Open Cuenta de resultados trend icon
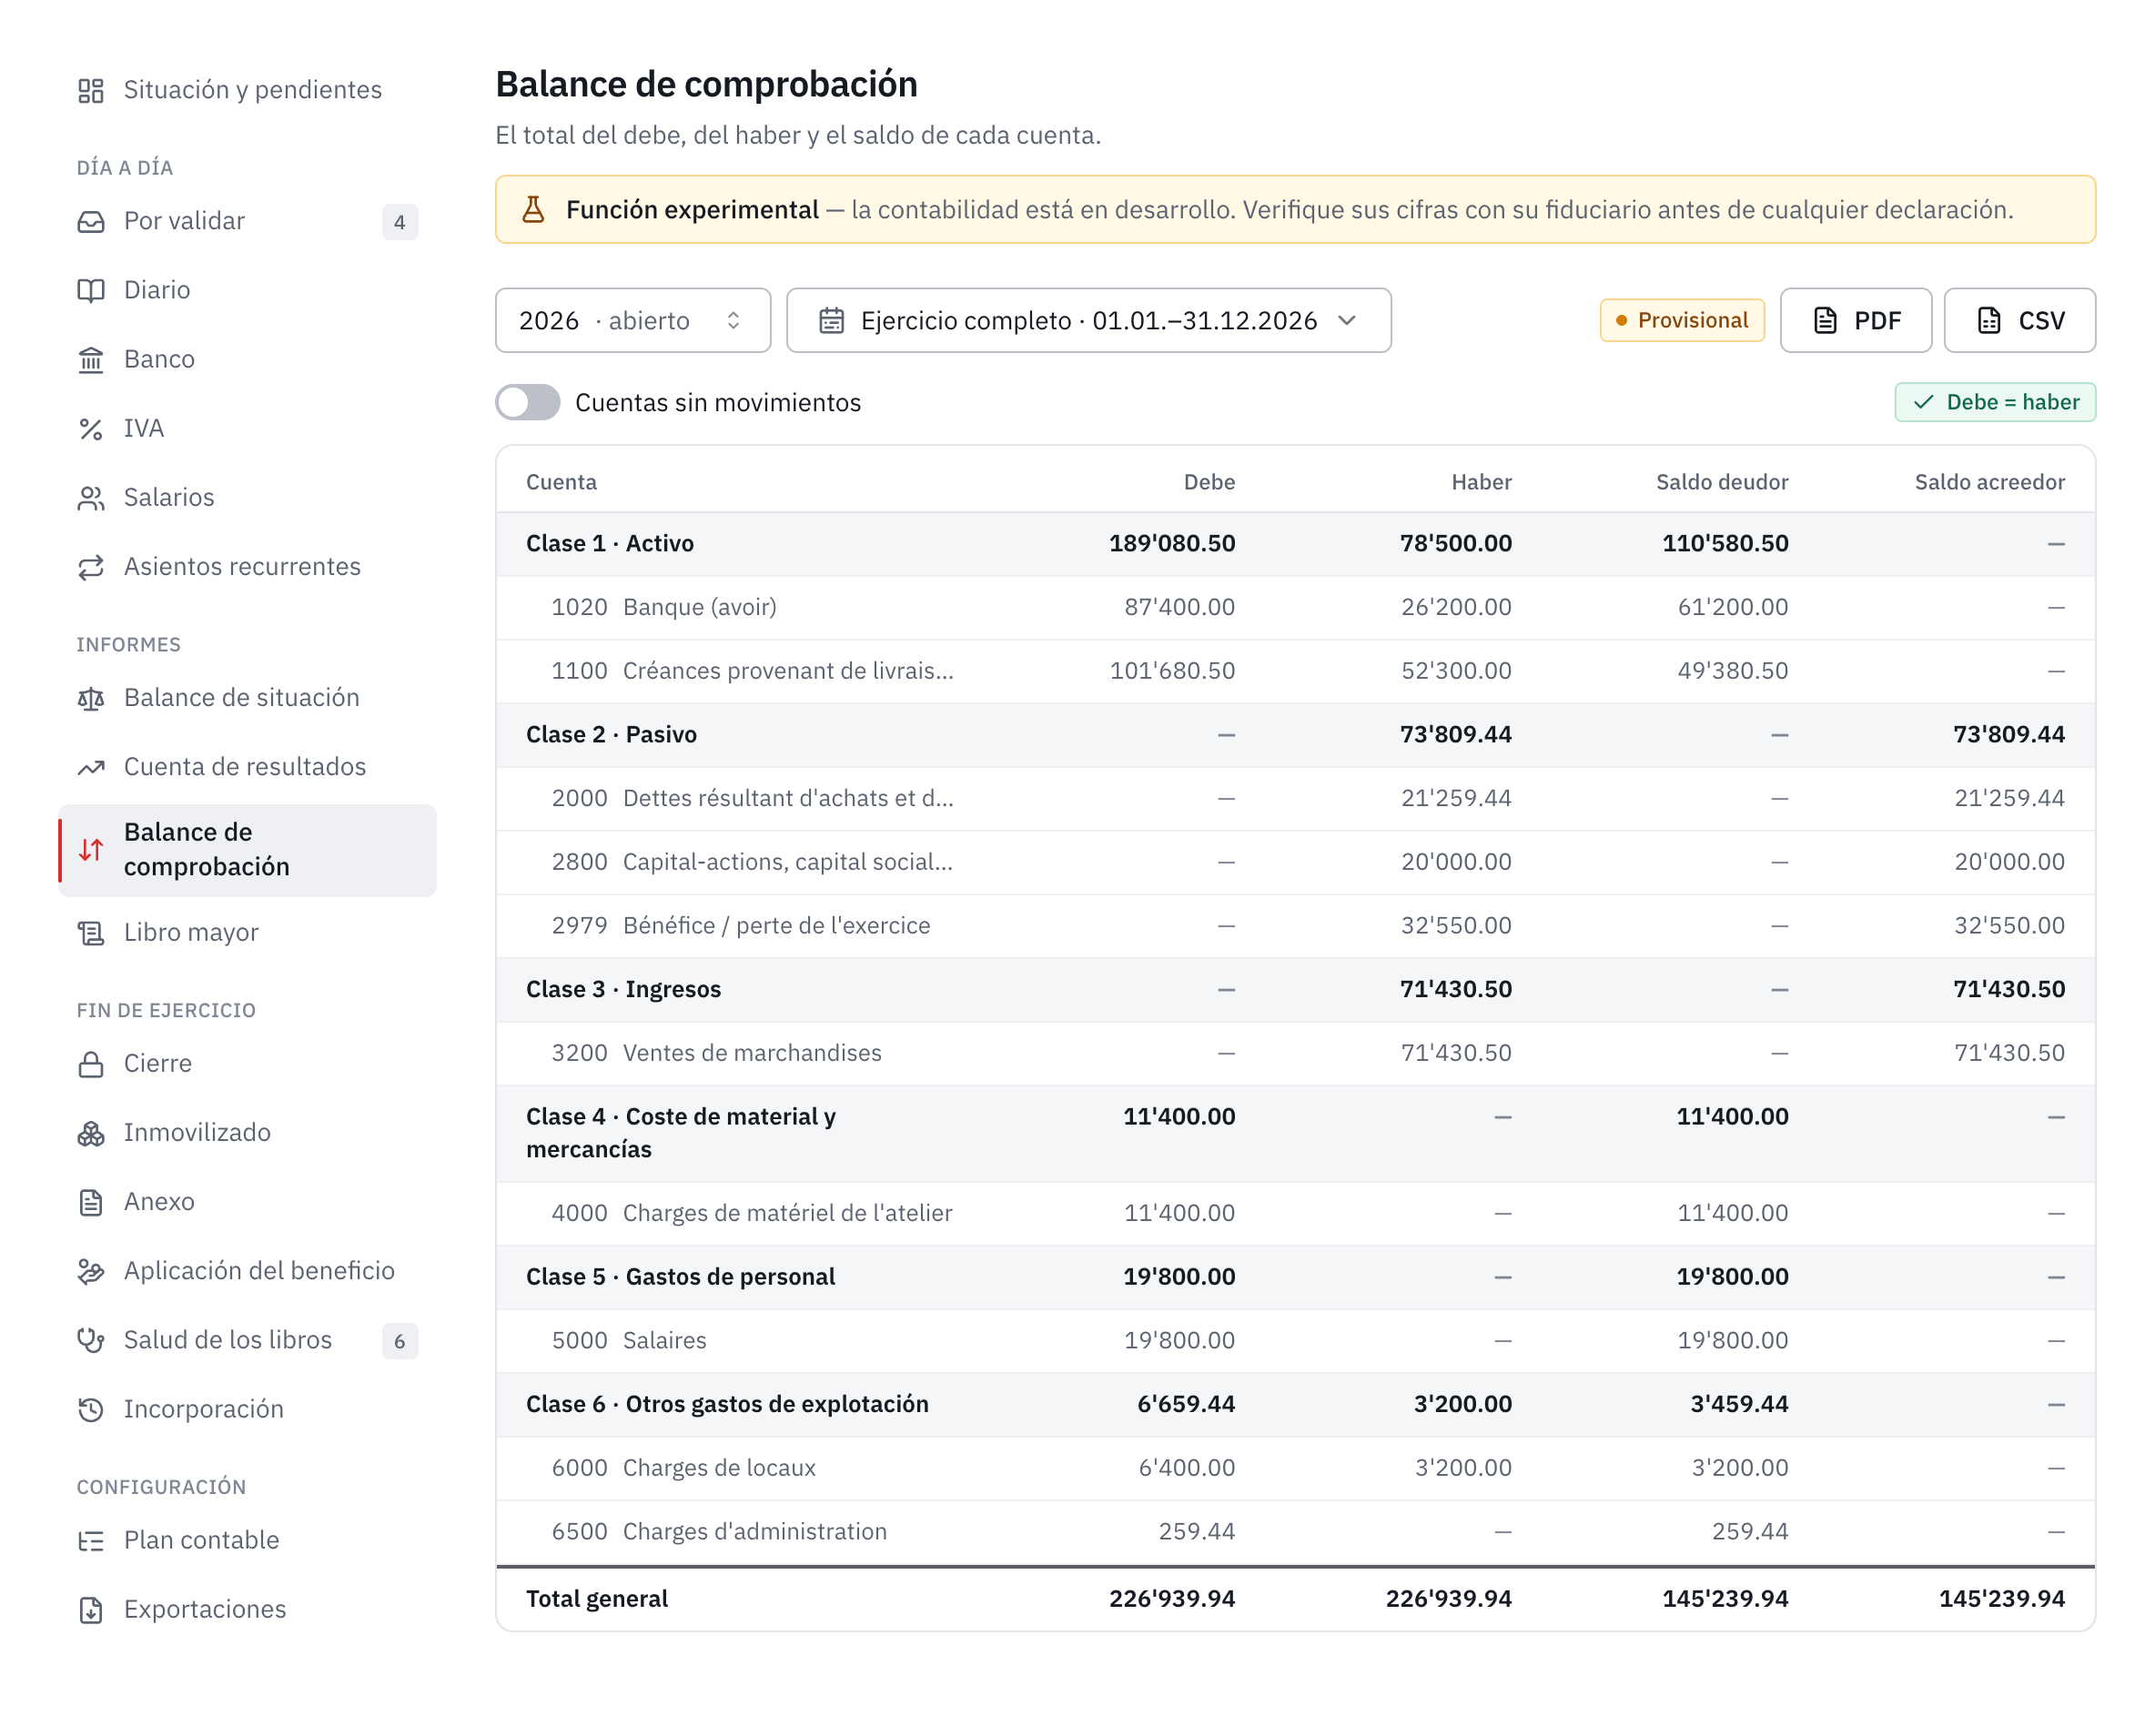This screenshot has width=2155, height=1736. point(91,767)
